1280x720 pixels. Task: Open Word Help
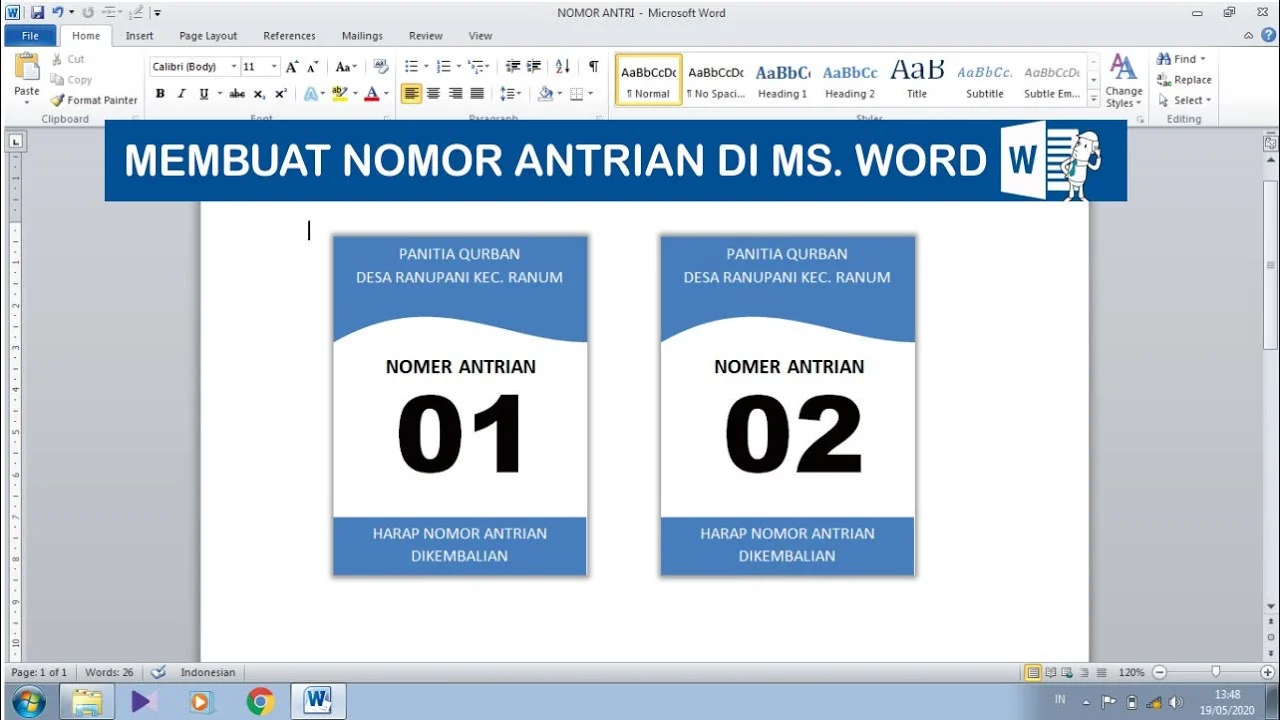[1268, 35]
